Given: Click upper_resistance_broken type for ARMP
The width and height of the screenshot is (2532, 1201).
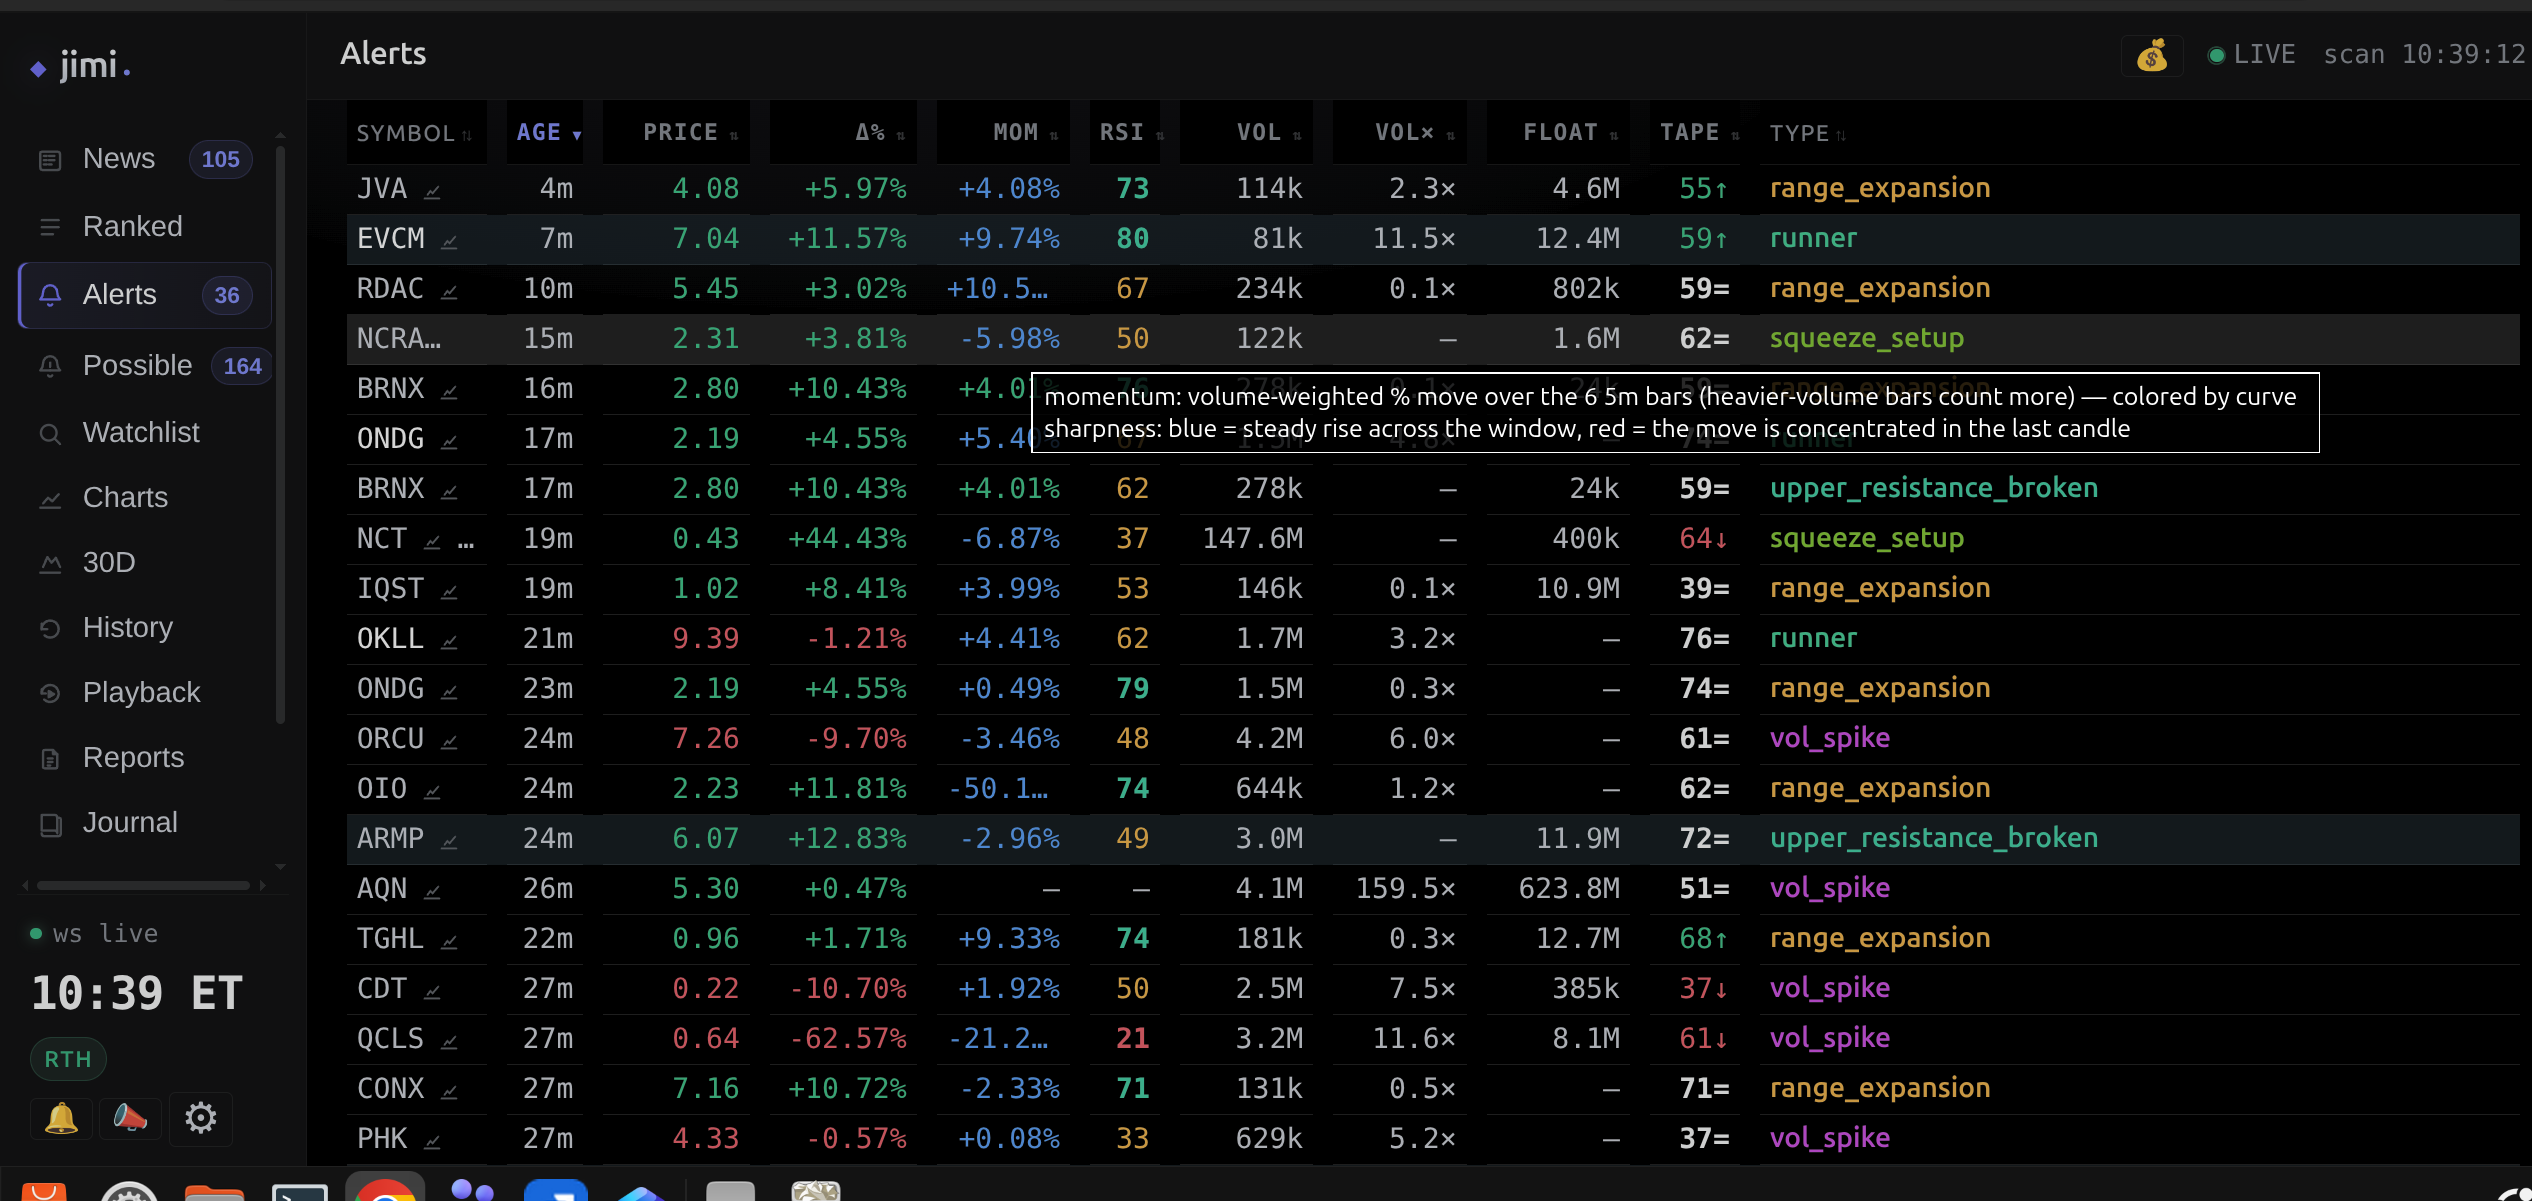Looking at the screenshot, I should coord(1934,838).
